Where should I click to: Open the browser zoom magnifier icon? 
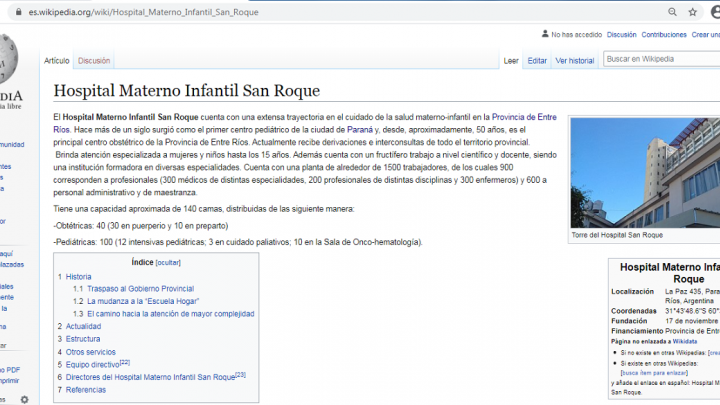[672, 12]
